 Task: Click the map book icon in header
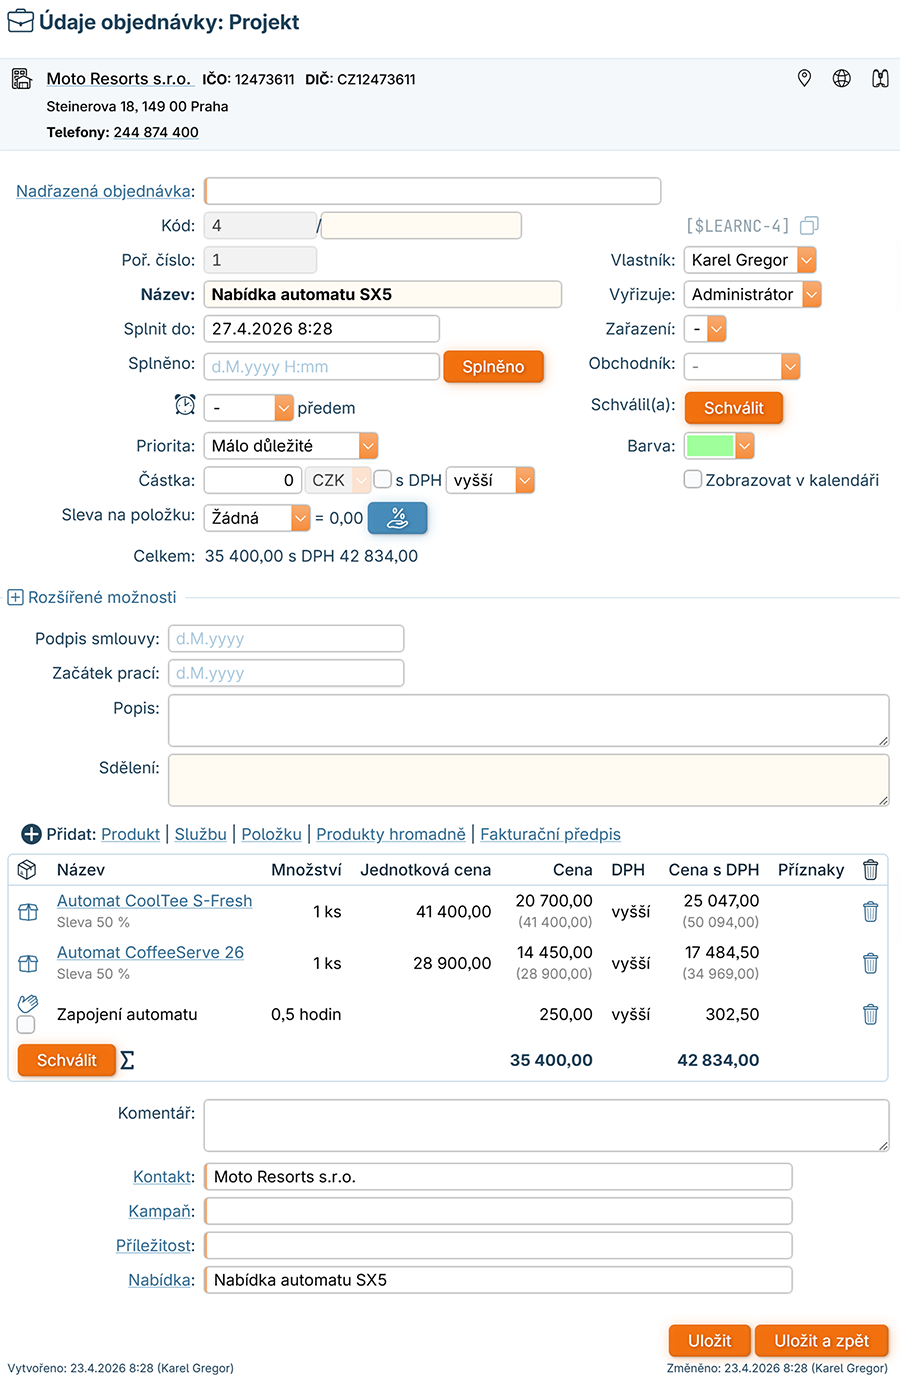(x=880, y=78)
